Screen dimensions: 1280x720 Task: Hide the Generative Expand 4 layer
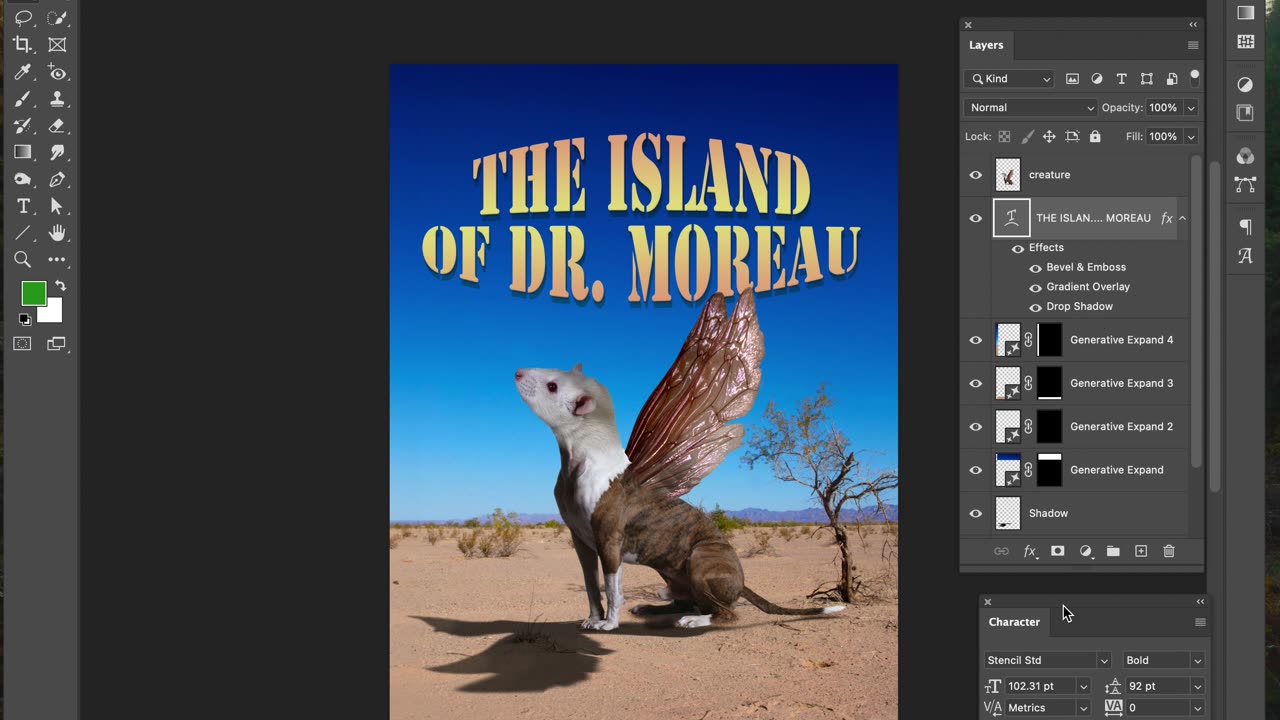[976, 340]
